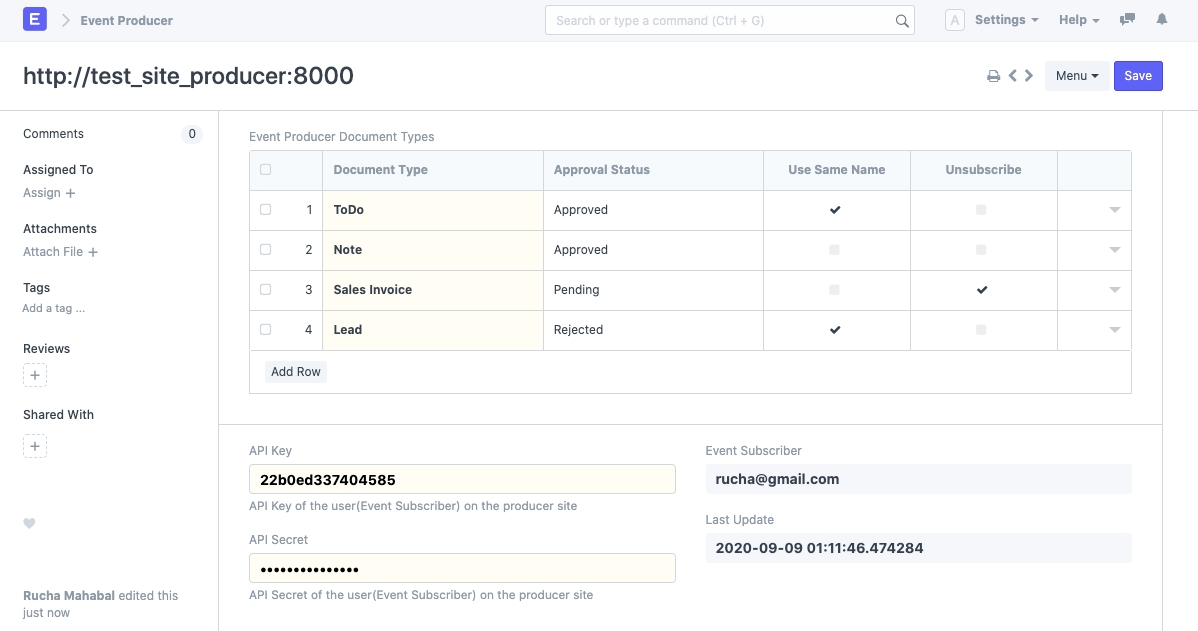The width and height of the screenshot is (1198, 631).
Task: Click the print icon beside the title
Action: 993,76
